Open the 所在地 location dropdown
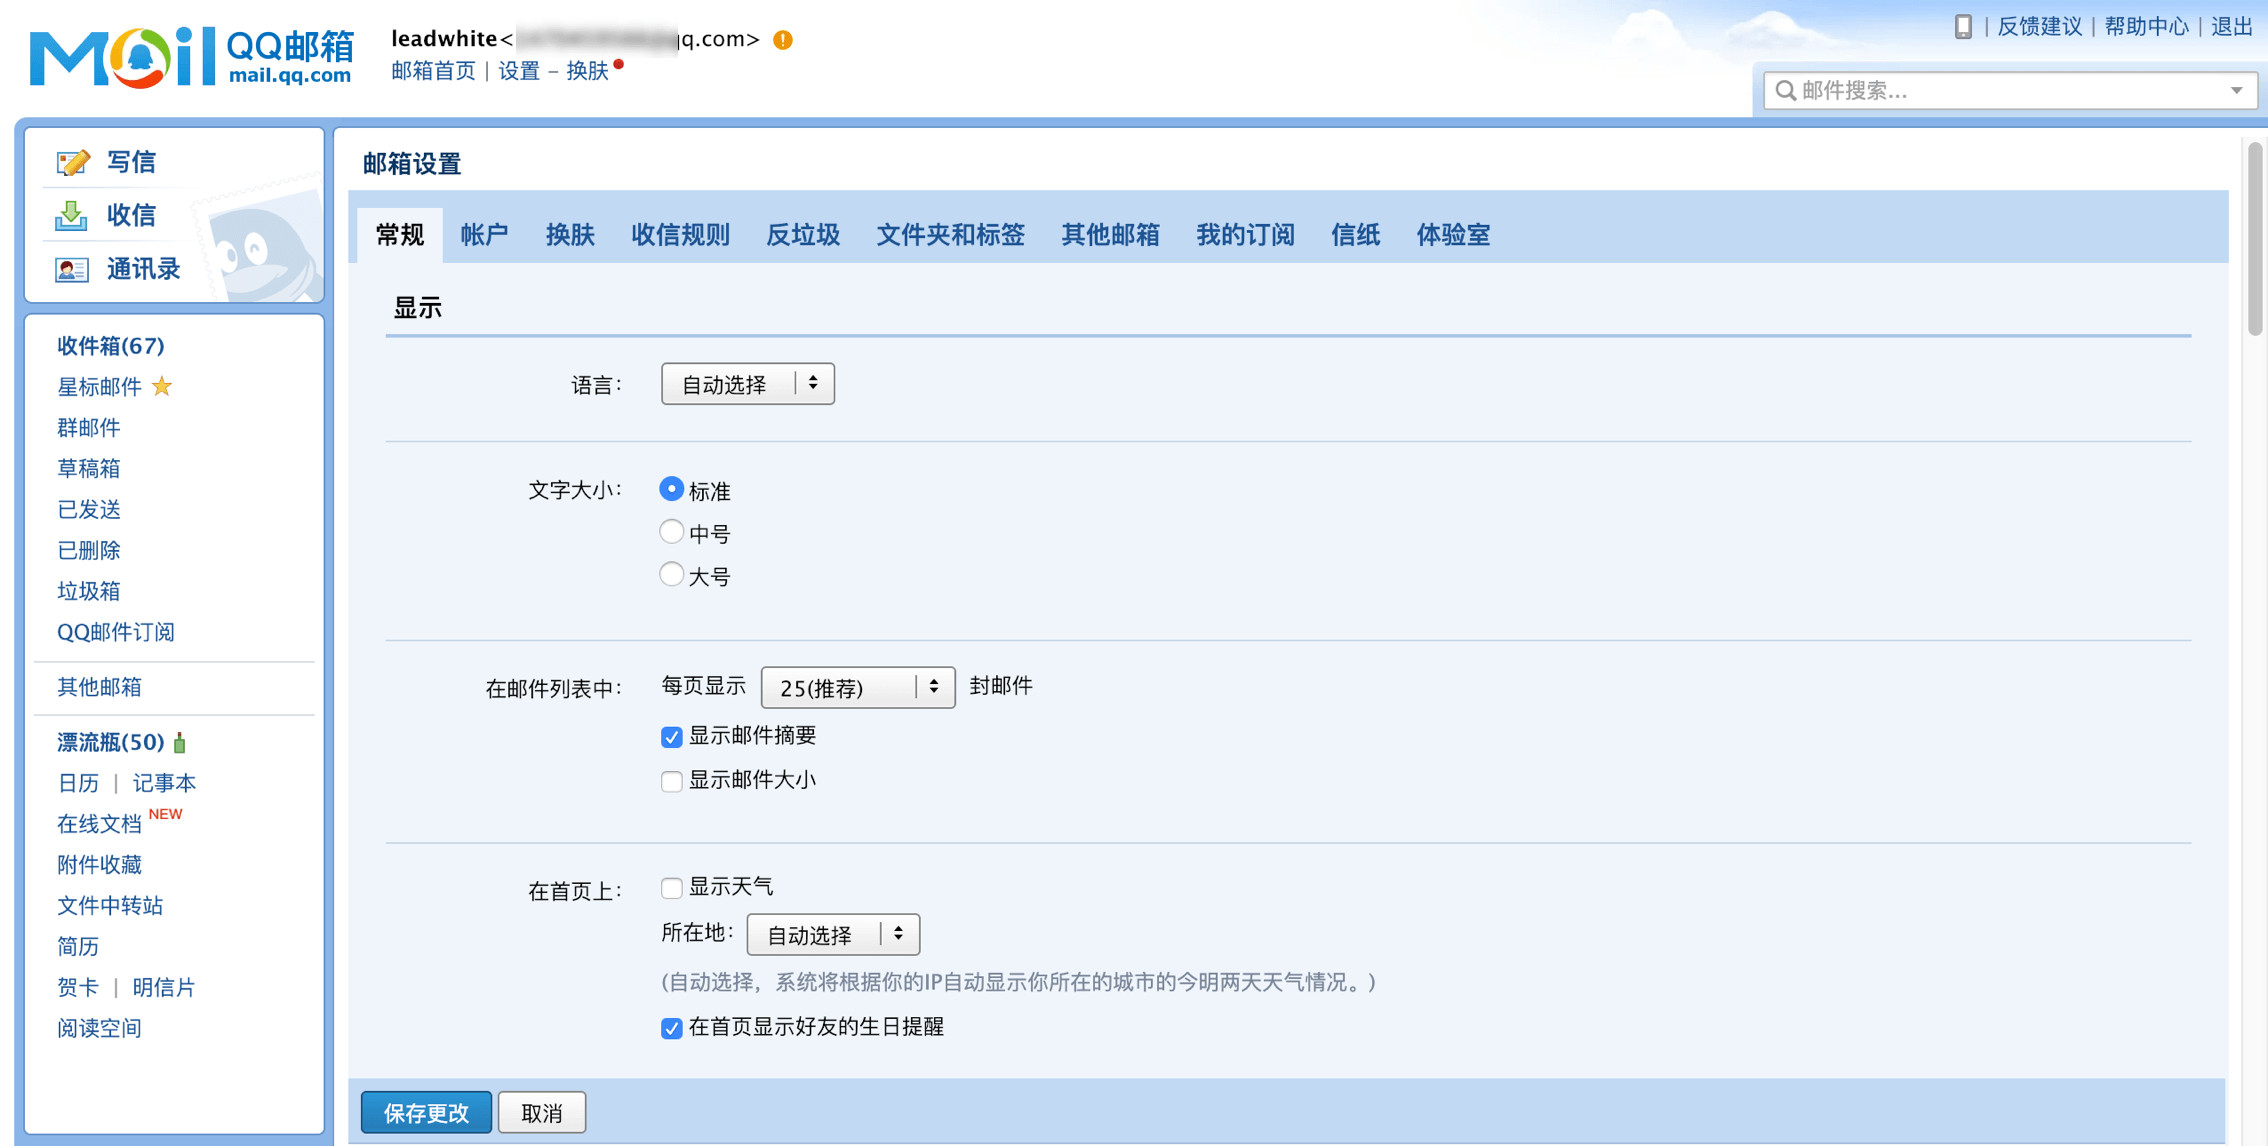The height and width of the screenshot is (1146, 2268). click(832, 934)
